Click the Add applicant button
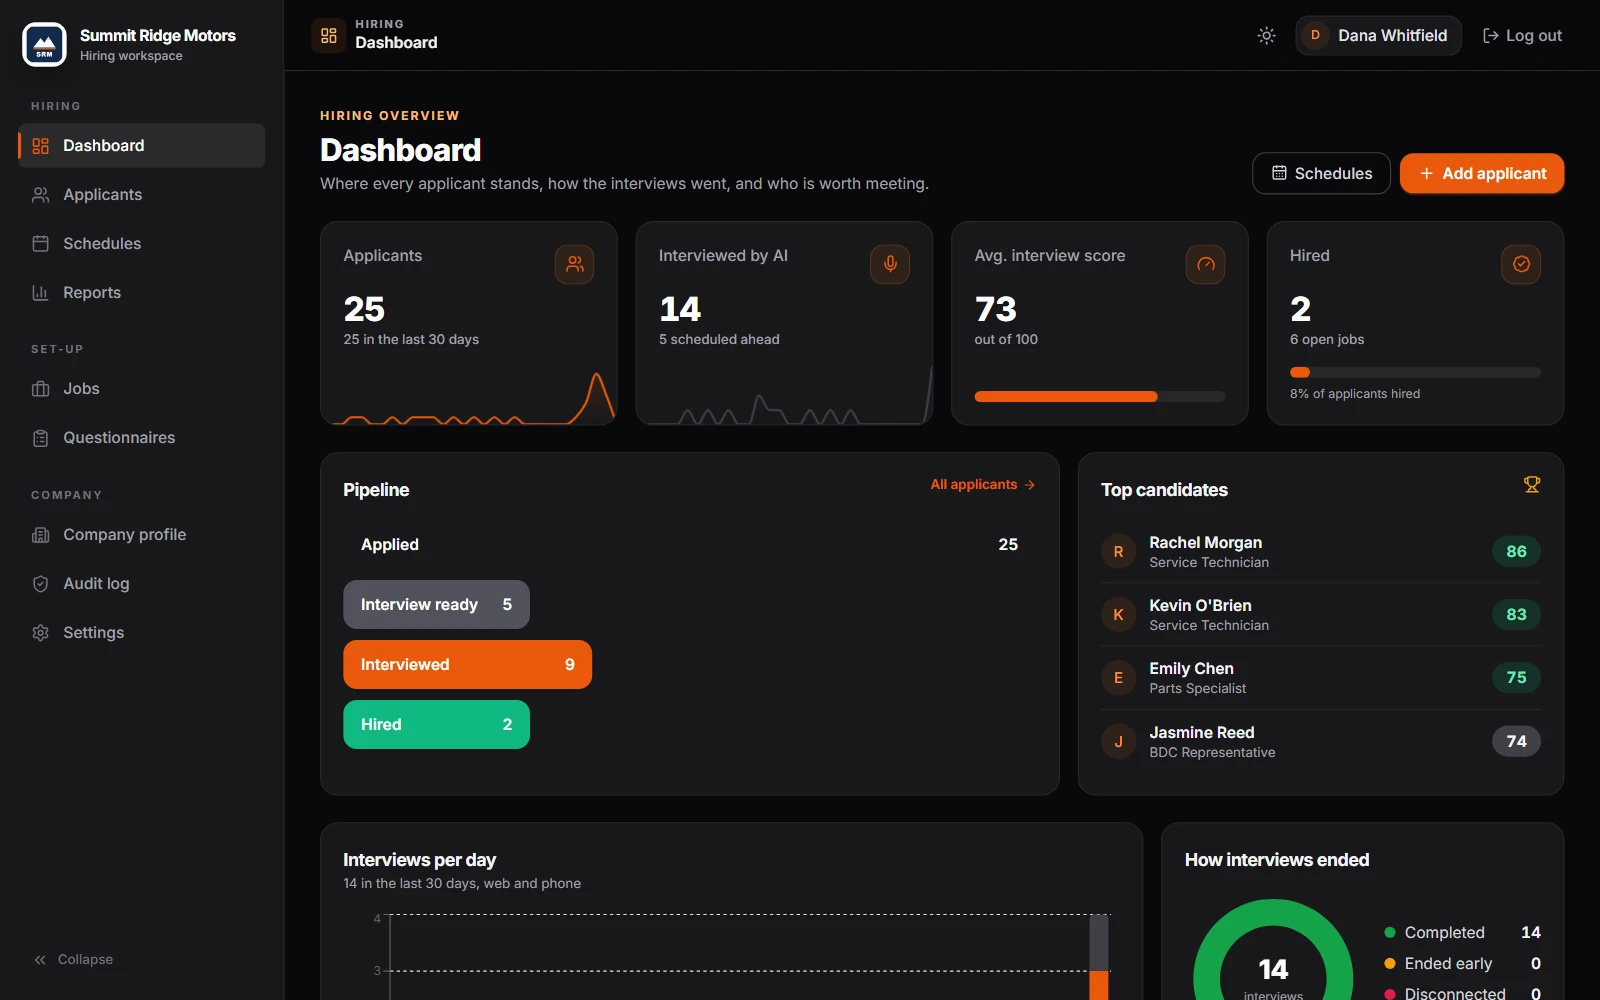 tap(1482, 173)
